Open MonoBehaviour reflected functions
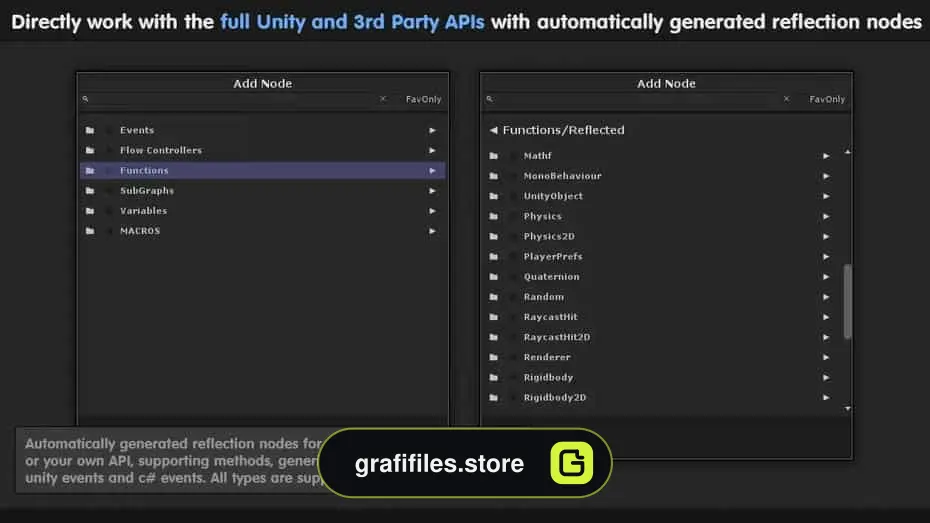Viewport: 930px width, 523px height. pos(661,176)
